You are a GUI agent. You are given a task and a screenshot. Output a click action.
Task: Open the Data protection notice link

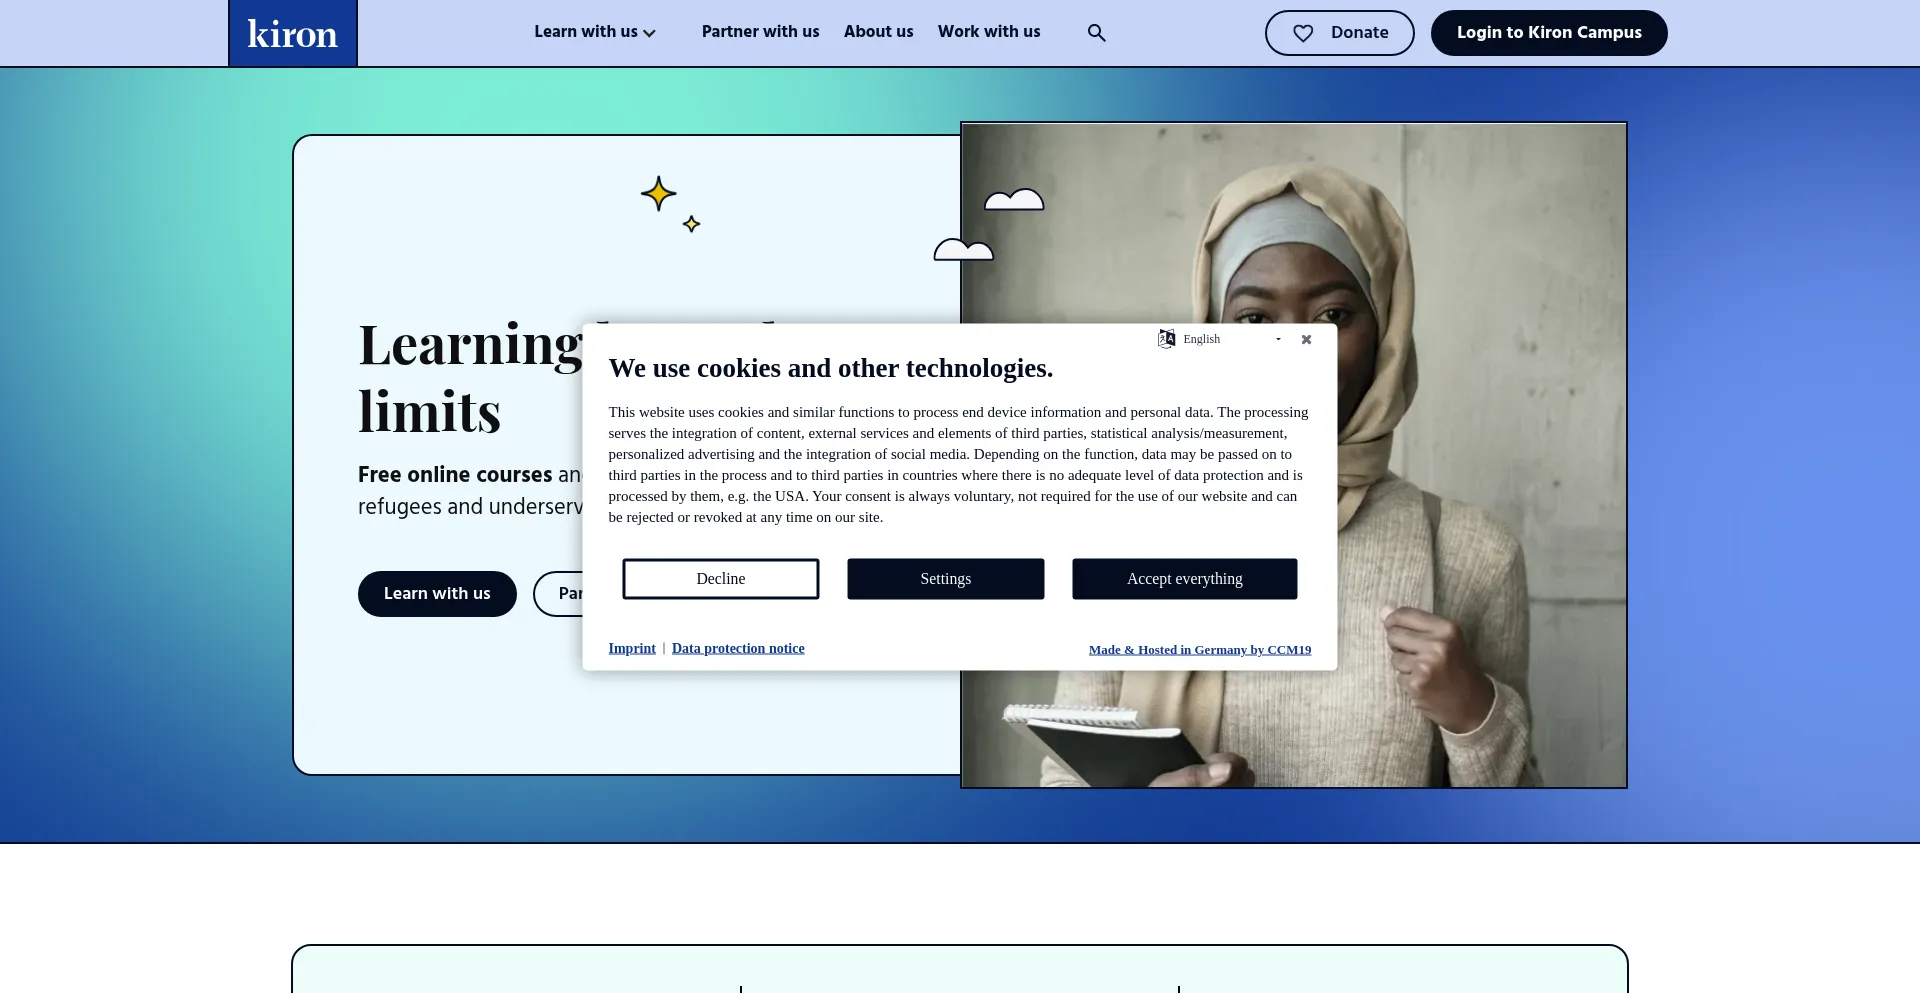click(x=738, y=648)
